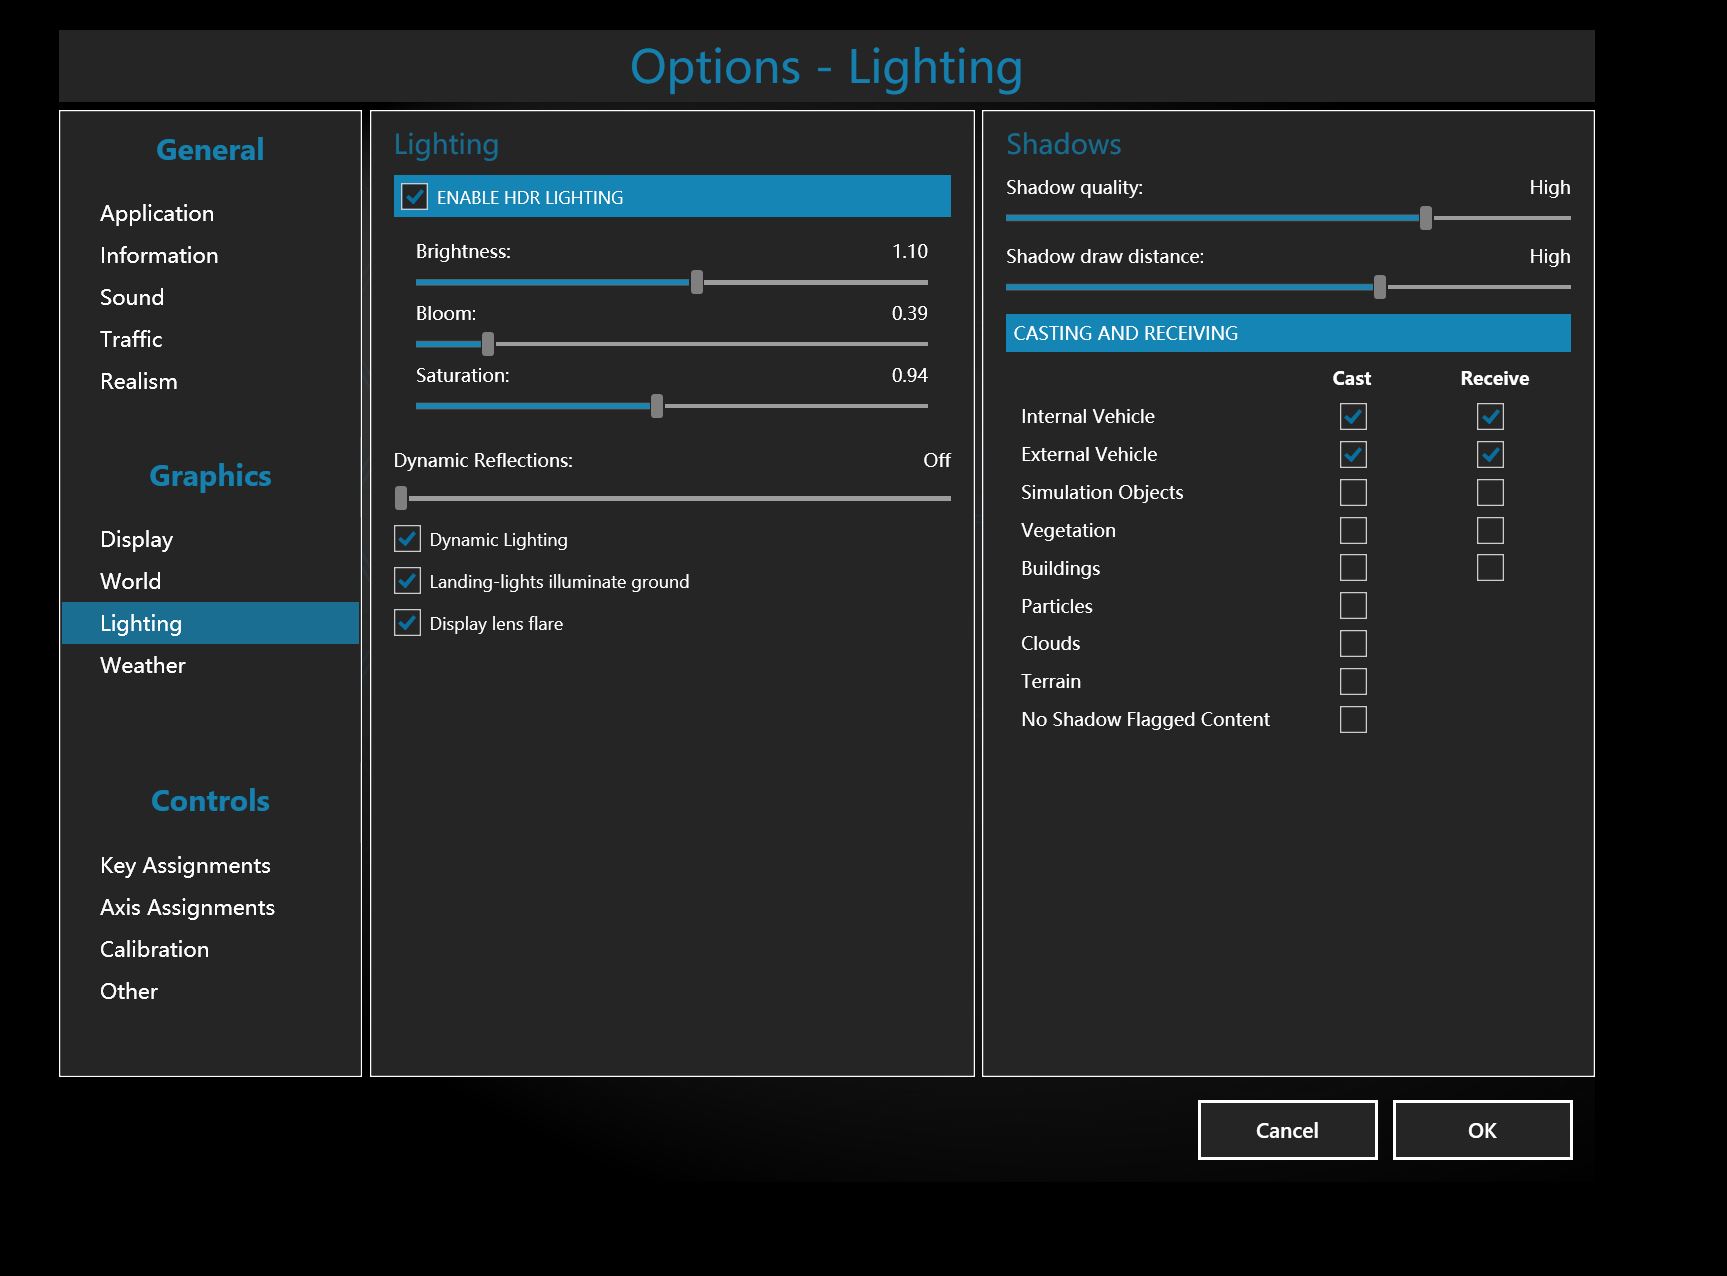
Task: Go to Key Assignments controls page
Action: pyautogui.click(x=185, y=865)
